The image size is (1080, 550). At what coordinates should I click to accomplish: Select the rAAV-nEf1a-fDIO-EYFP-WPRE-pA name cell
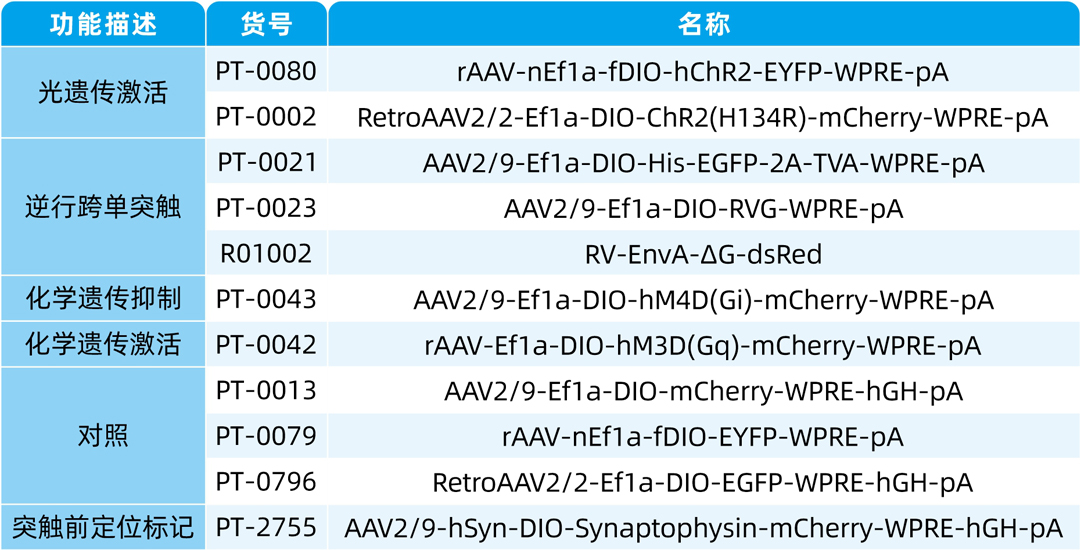pyautogui.click(x=703, y=436)
